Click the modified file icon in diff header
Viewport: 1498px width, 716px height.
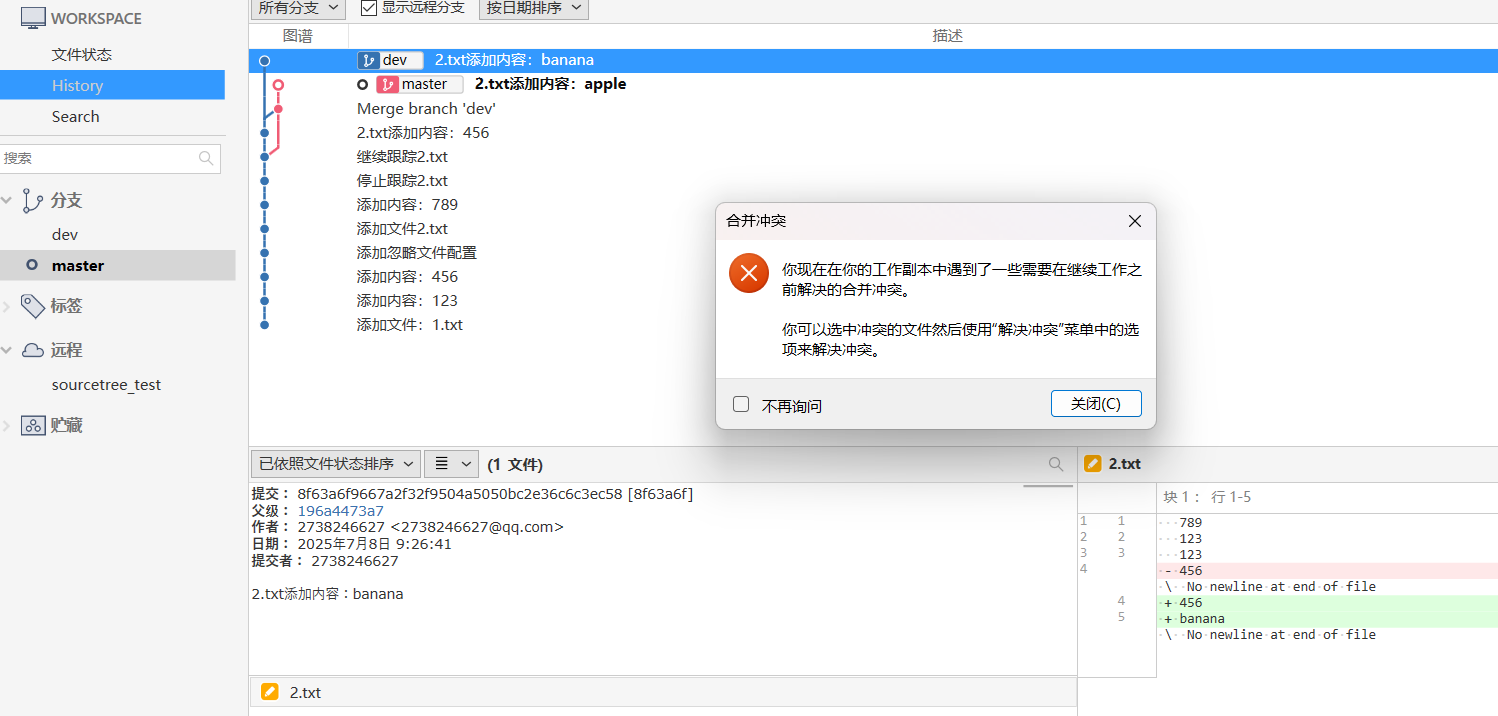(x=1093, y=463)
